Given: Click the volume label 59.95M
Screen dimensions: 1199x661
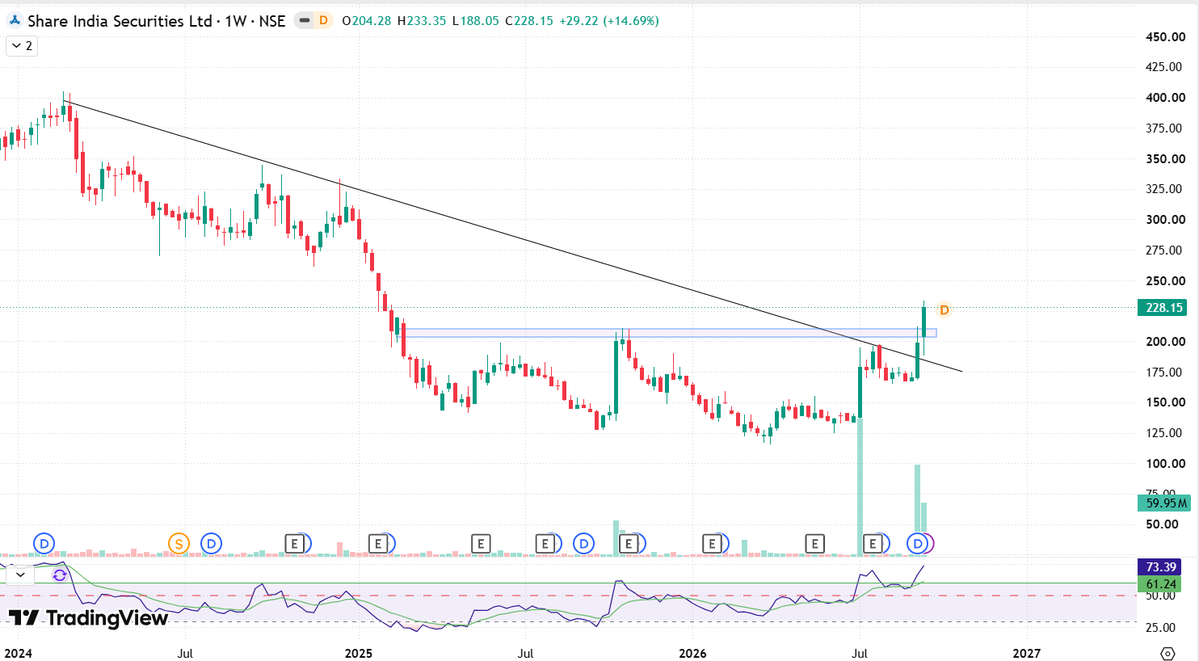Looking at the screenshot, I should click(x=1162, y=503).
